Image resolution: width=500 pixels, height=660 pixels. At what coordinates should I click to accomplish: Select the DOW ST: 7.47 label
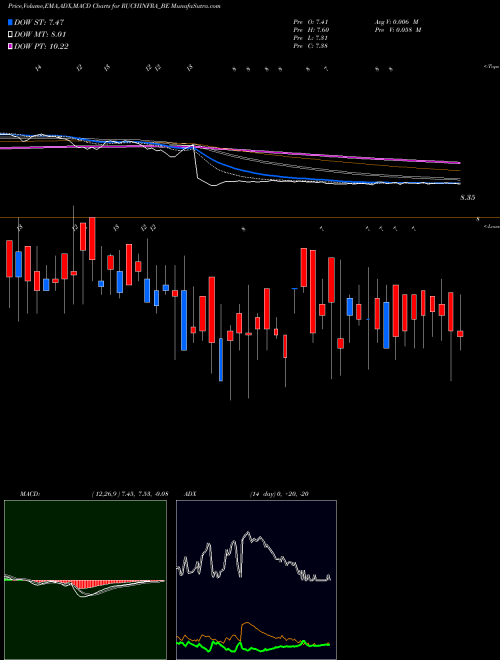[39, 22]
